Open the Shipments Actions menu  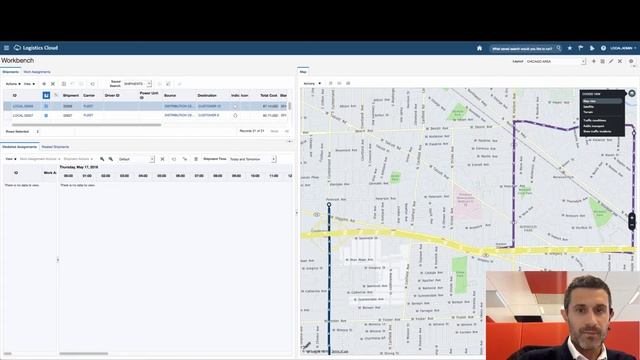(x=13, y=84)
